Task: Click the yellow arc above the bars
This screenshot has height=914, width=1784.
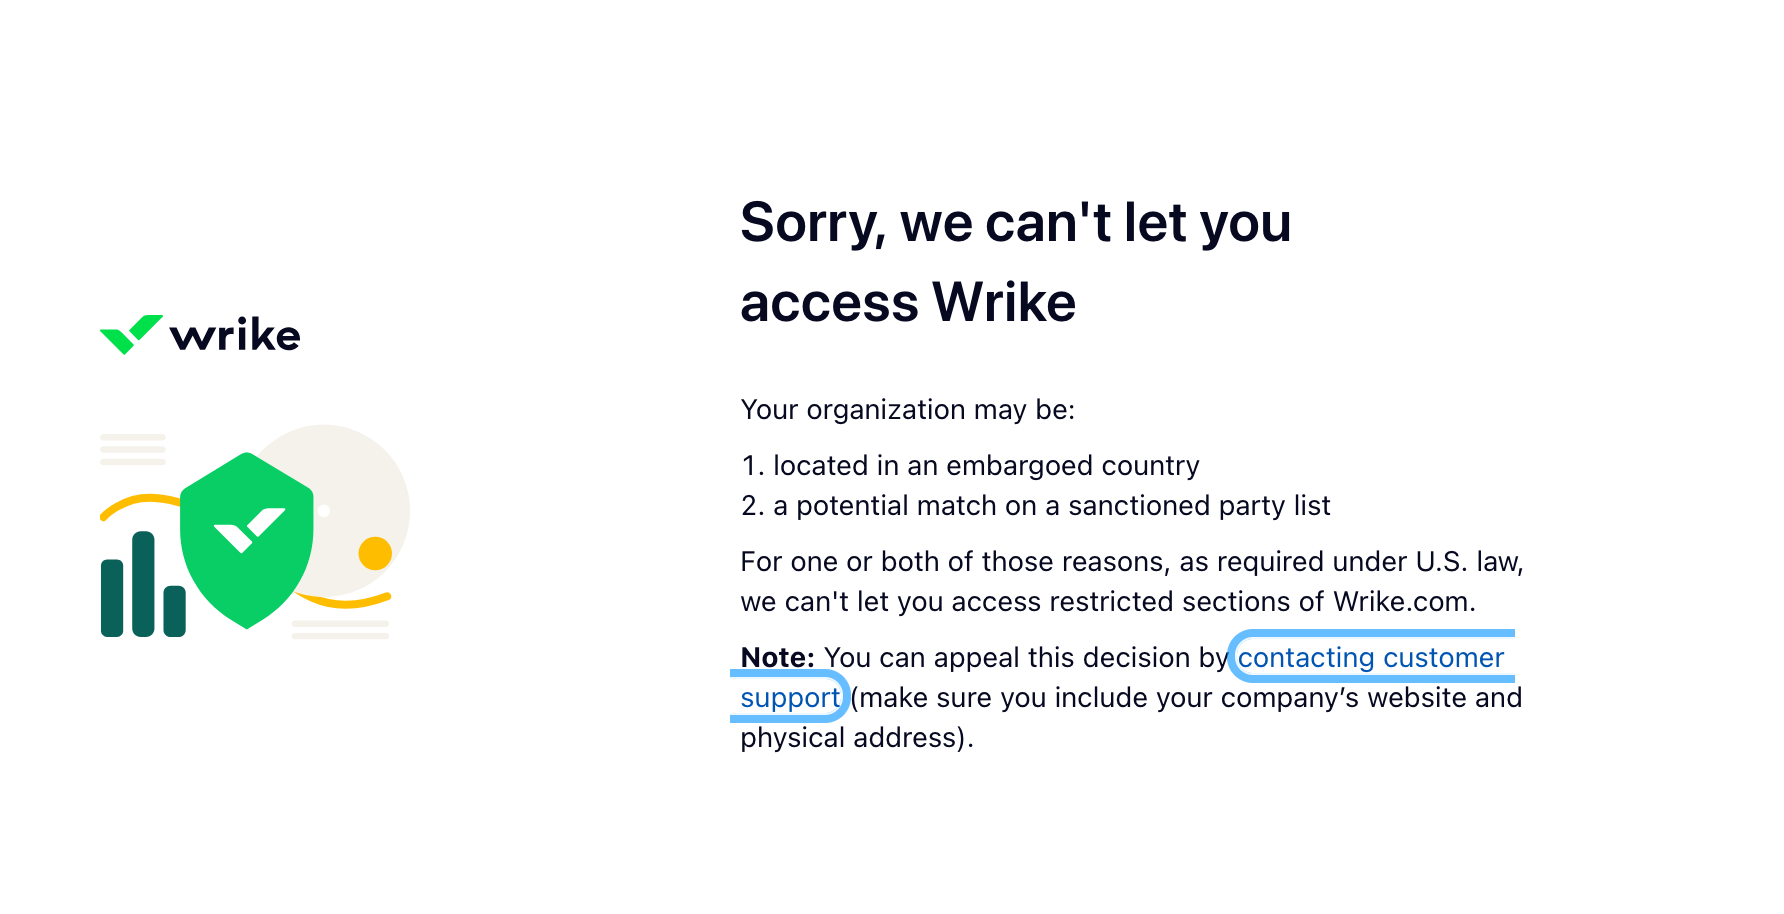Action: (x=140, y=506)
